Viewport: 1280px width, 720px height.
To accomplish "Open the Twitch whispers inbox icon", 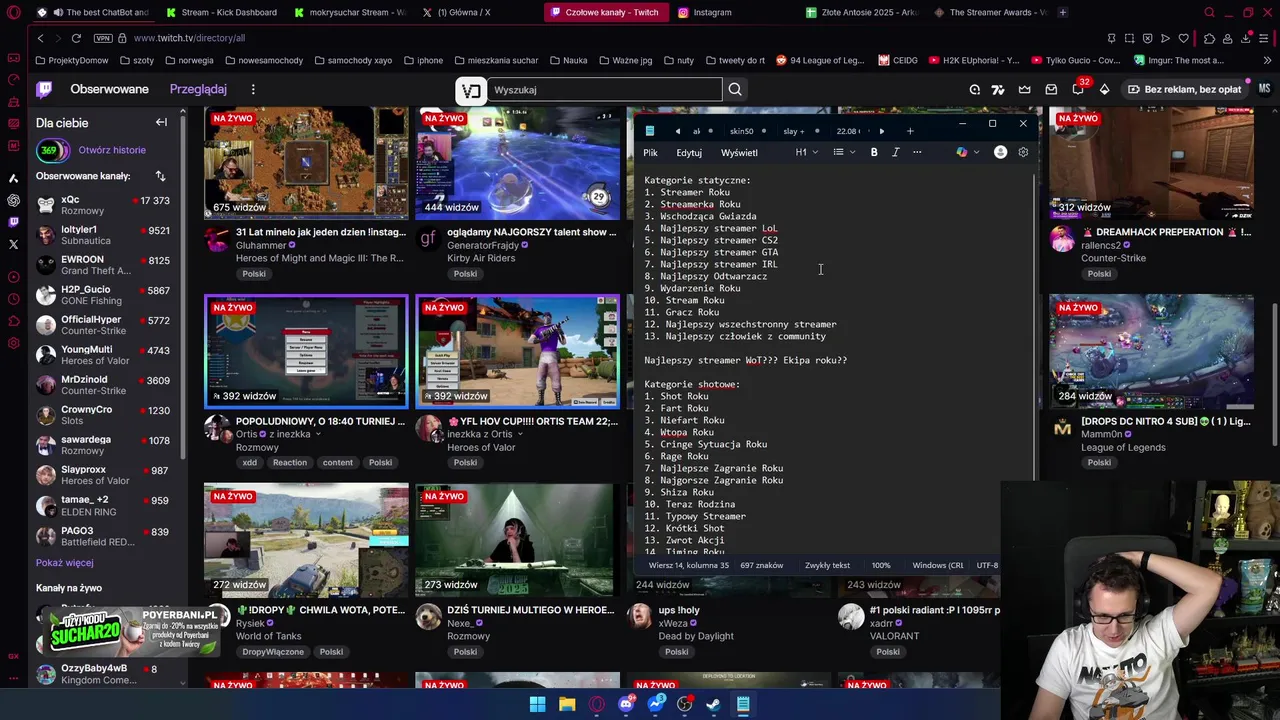I will [1051, 89].
